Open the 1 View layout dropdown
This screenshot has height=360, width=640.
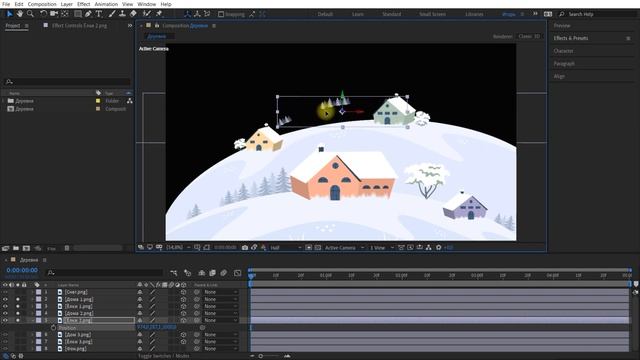pos(382,247)
